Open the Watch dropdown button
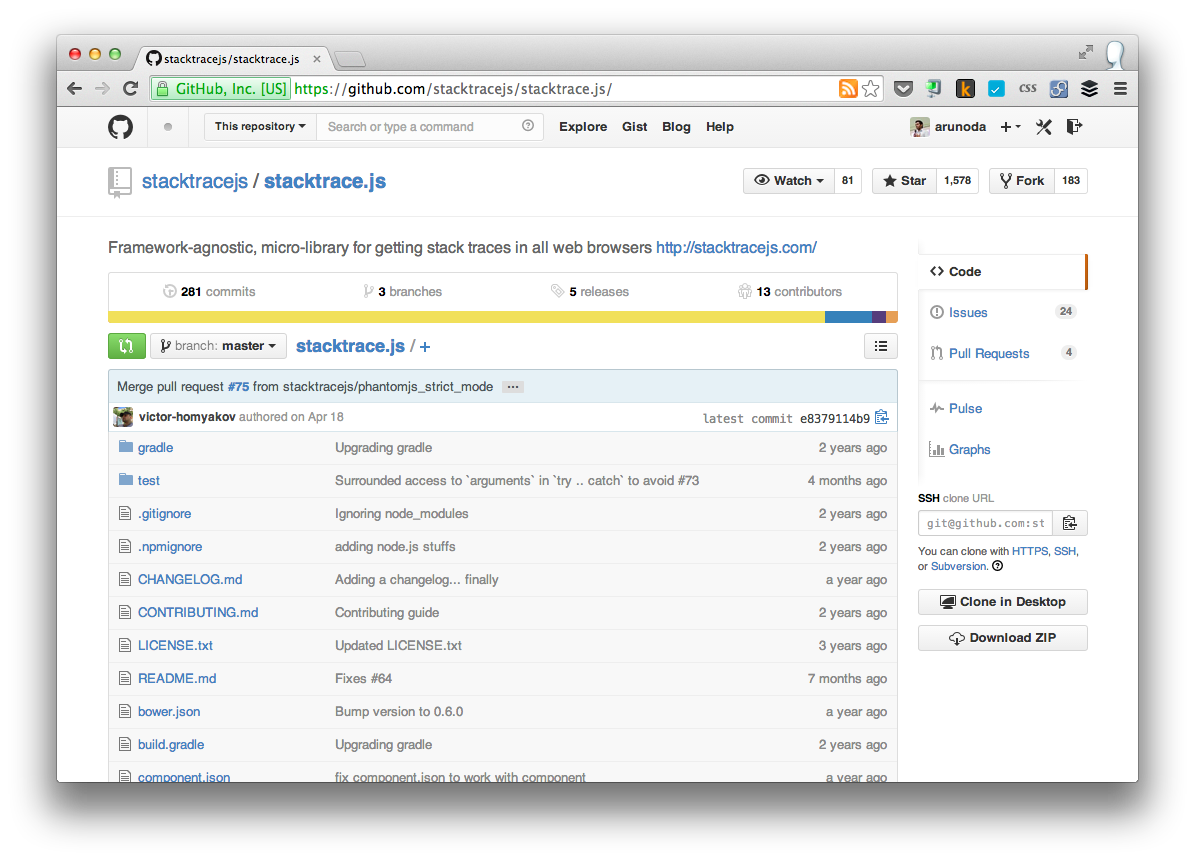Image resolution: width=1195 pixels, height=861 pixels. tap(789, 181)
